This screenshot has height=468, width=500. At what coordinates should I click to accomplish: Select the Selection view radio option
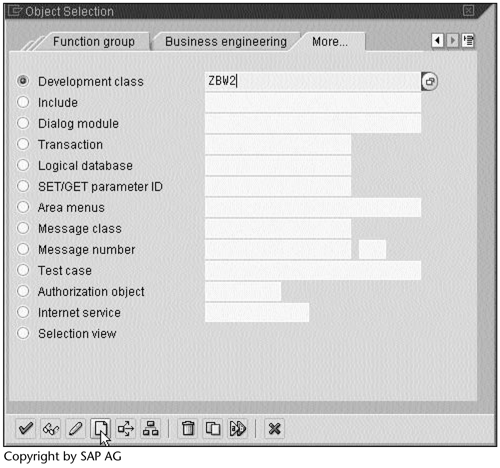point(23,333)
